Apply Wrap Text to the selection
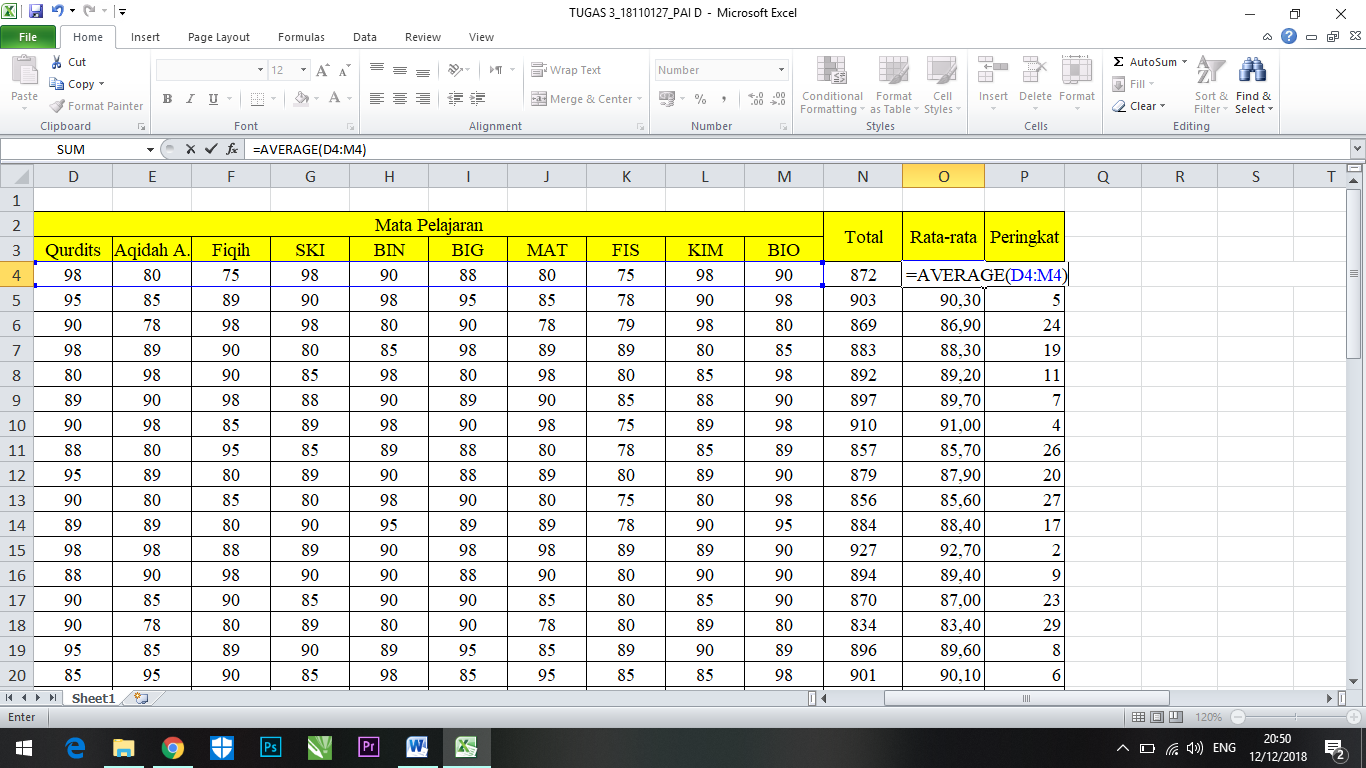The image size is (1366, 768). tap(565, 69)
